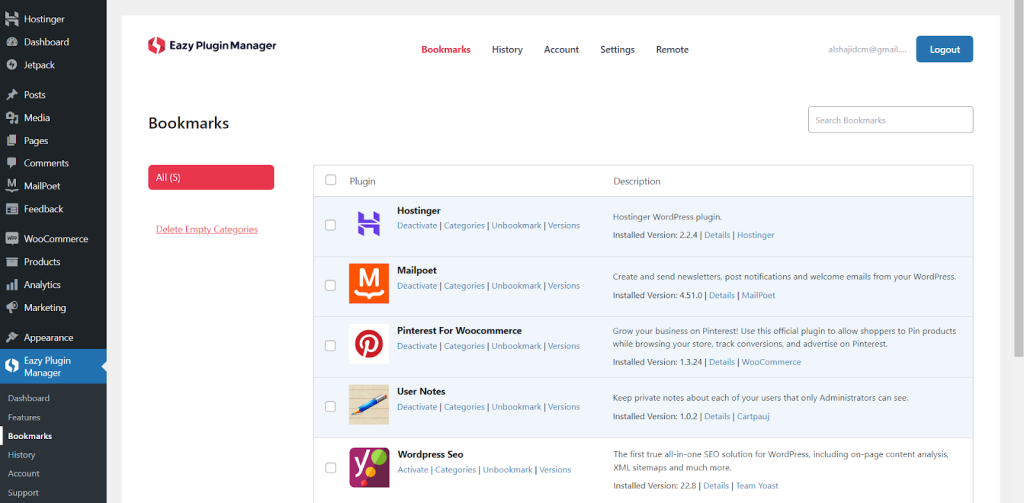Image resolution: width=1024 pixels, height=503 pixels.
Task: Check the Mailpoet plugin row checkbox
Action: pos(330,285)
